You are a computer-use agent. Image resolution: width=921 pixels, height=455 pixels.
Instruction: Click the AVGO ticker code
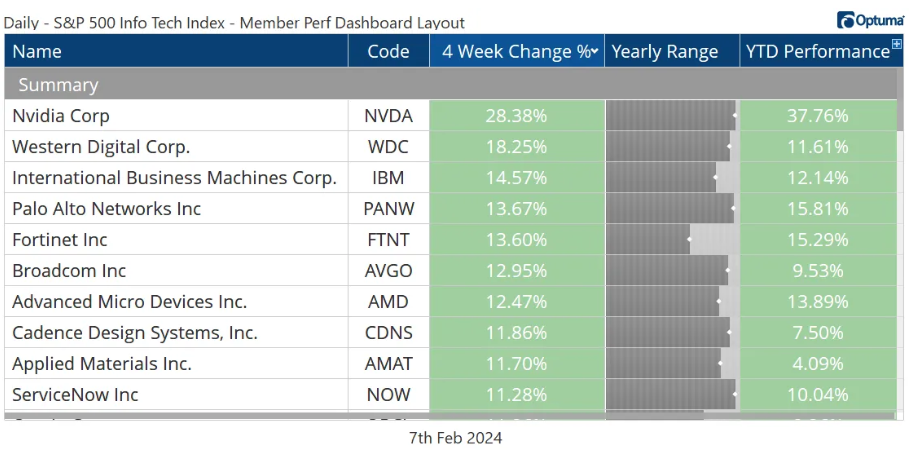(x=388, y=271)
